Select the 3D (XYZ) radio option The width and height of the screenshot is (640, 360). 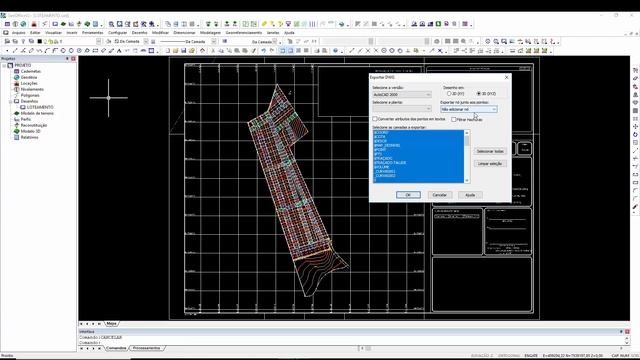tap(479, 94)
